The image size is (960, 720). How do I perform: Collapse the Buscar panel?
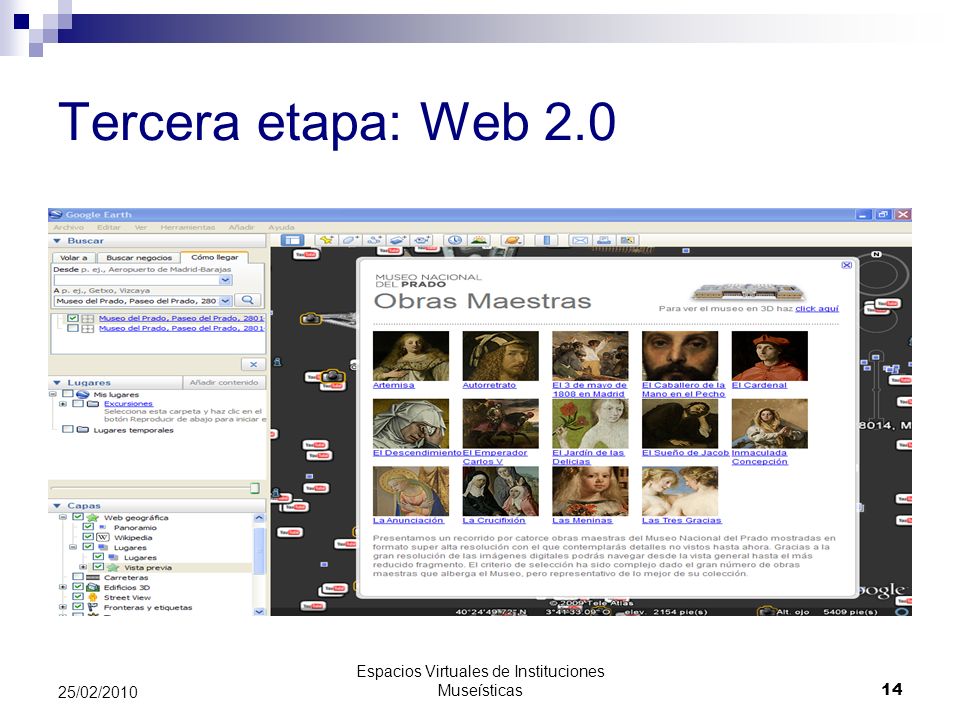pyautogui.click(x=58, y=241)
